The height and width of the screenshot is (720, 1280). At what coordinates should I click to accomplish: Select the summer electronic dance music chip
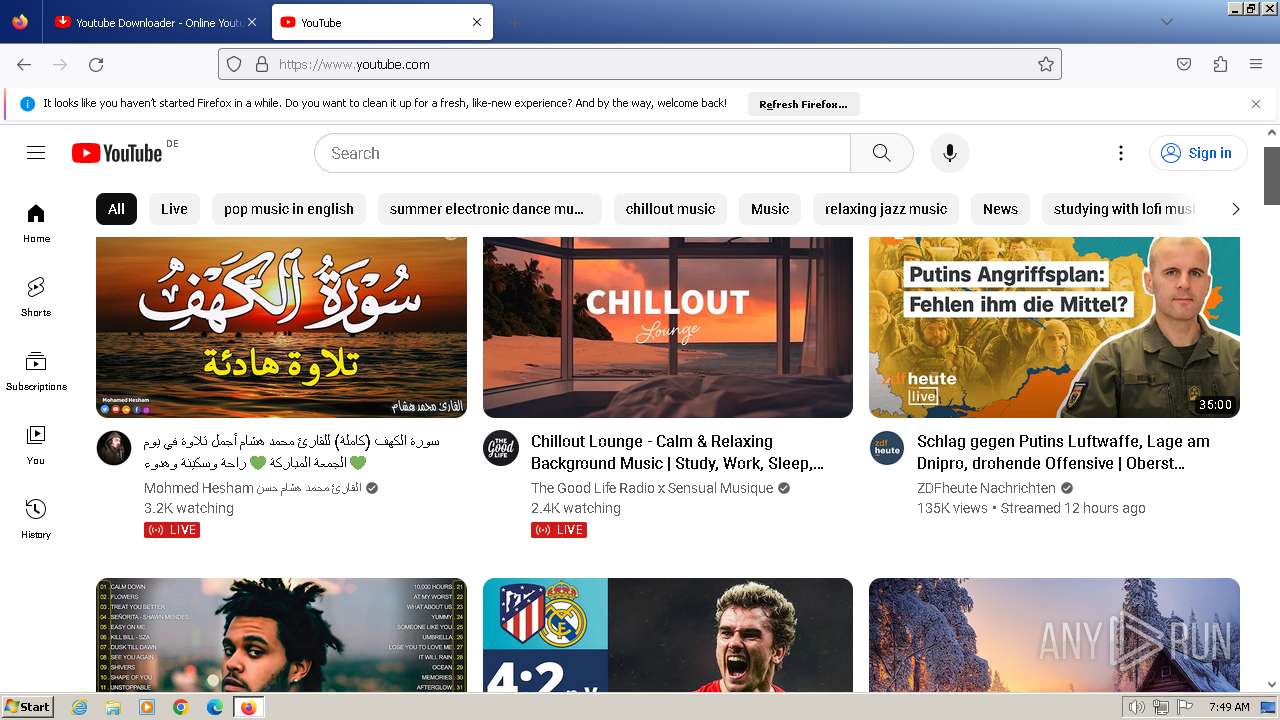(489, 209)
